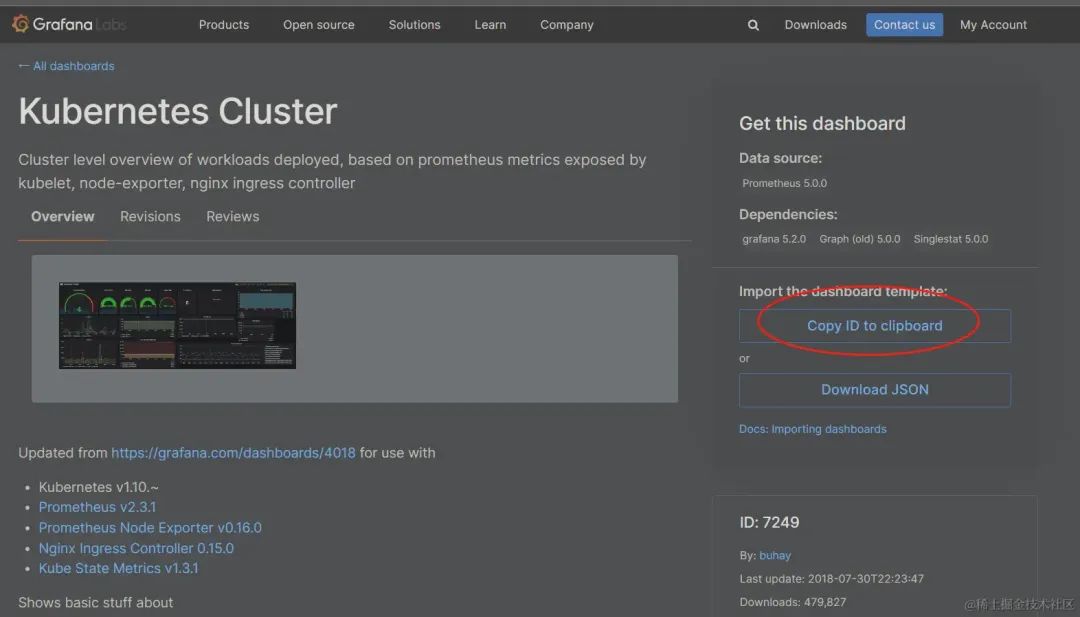Viewport: 1080px width, 617px height.
Task: Open My Account
Action: 993,25
